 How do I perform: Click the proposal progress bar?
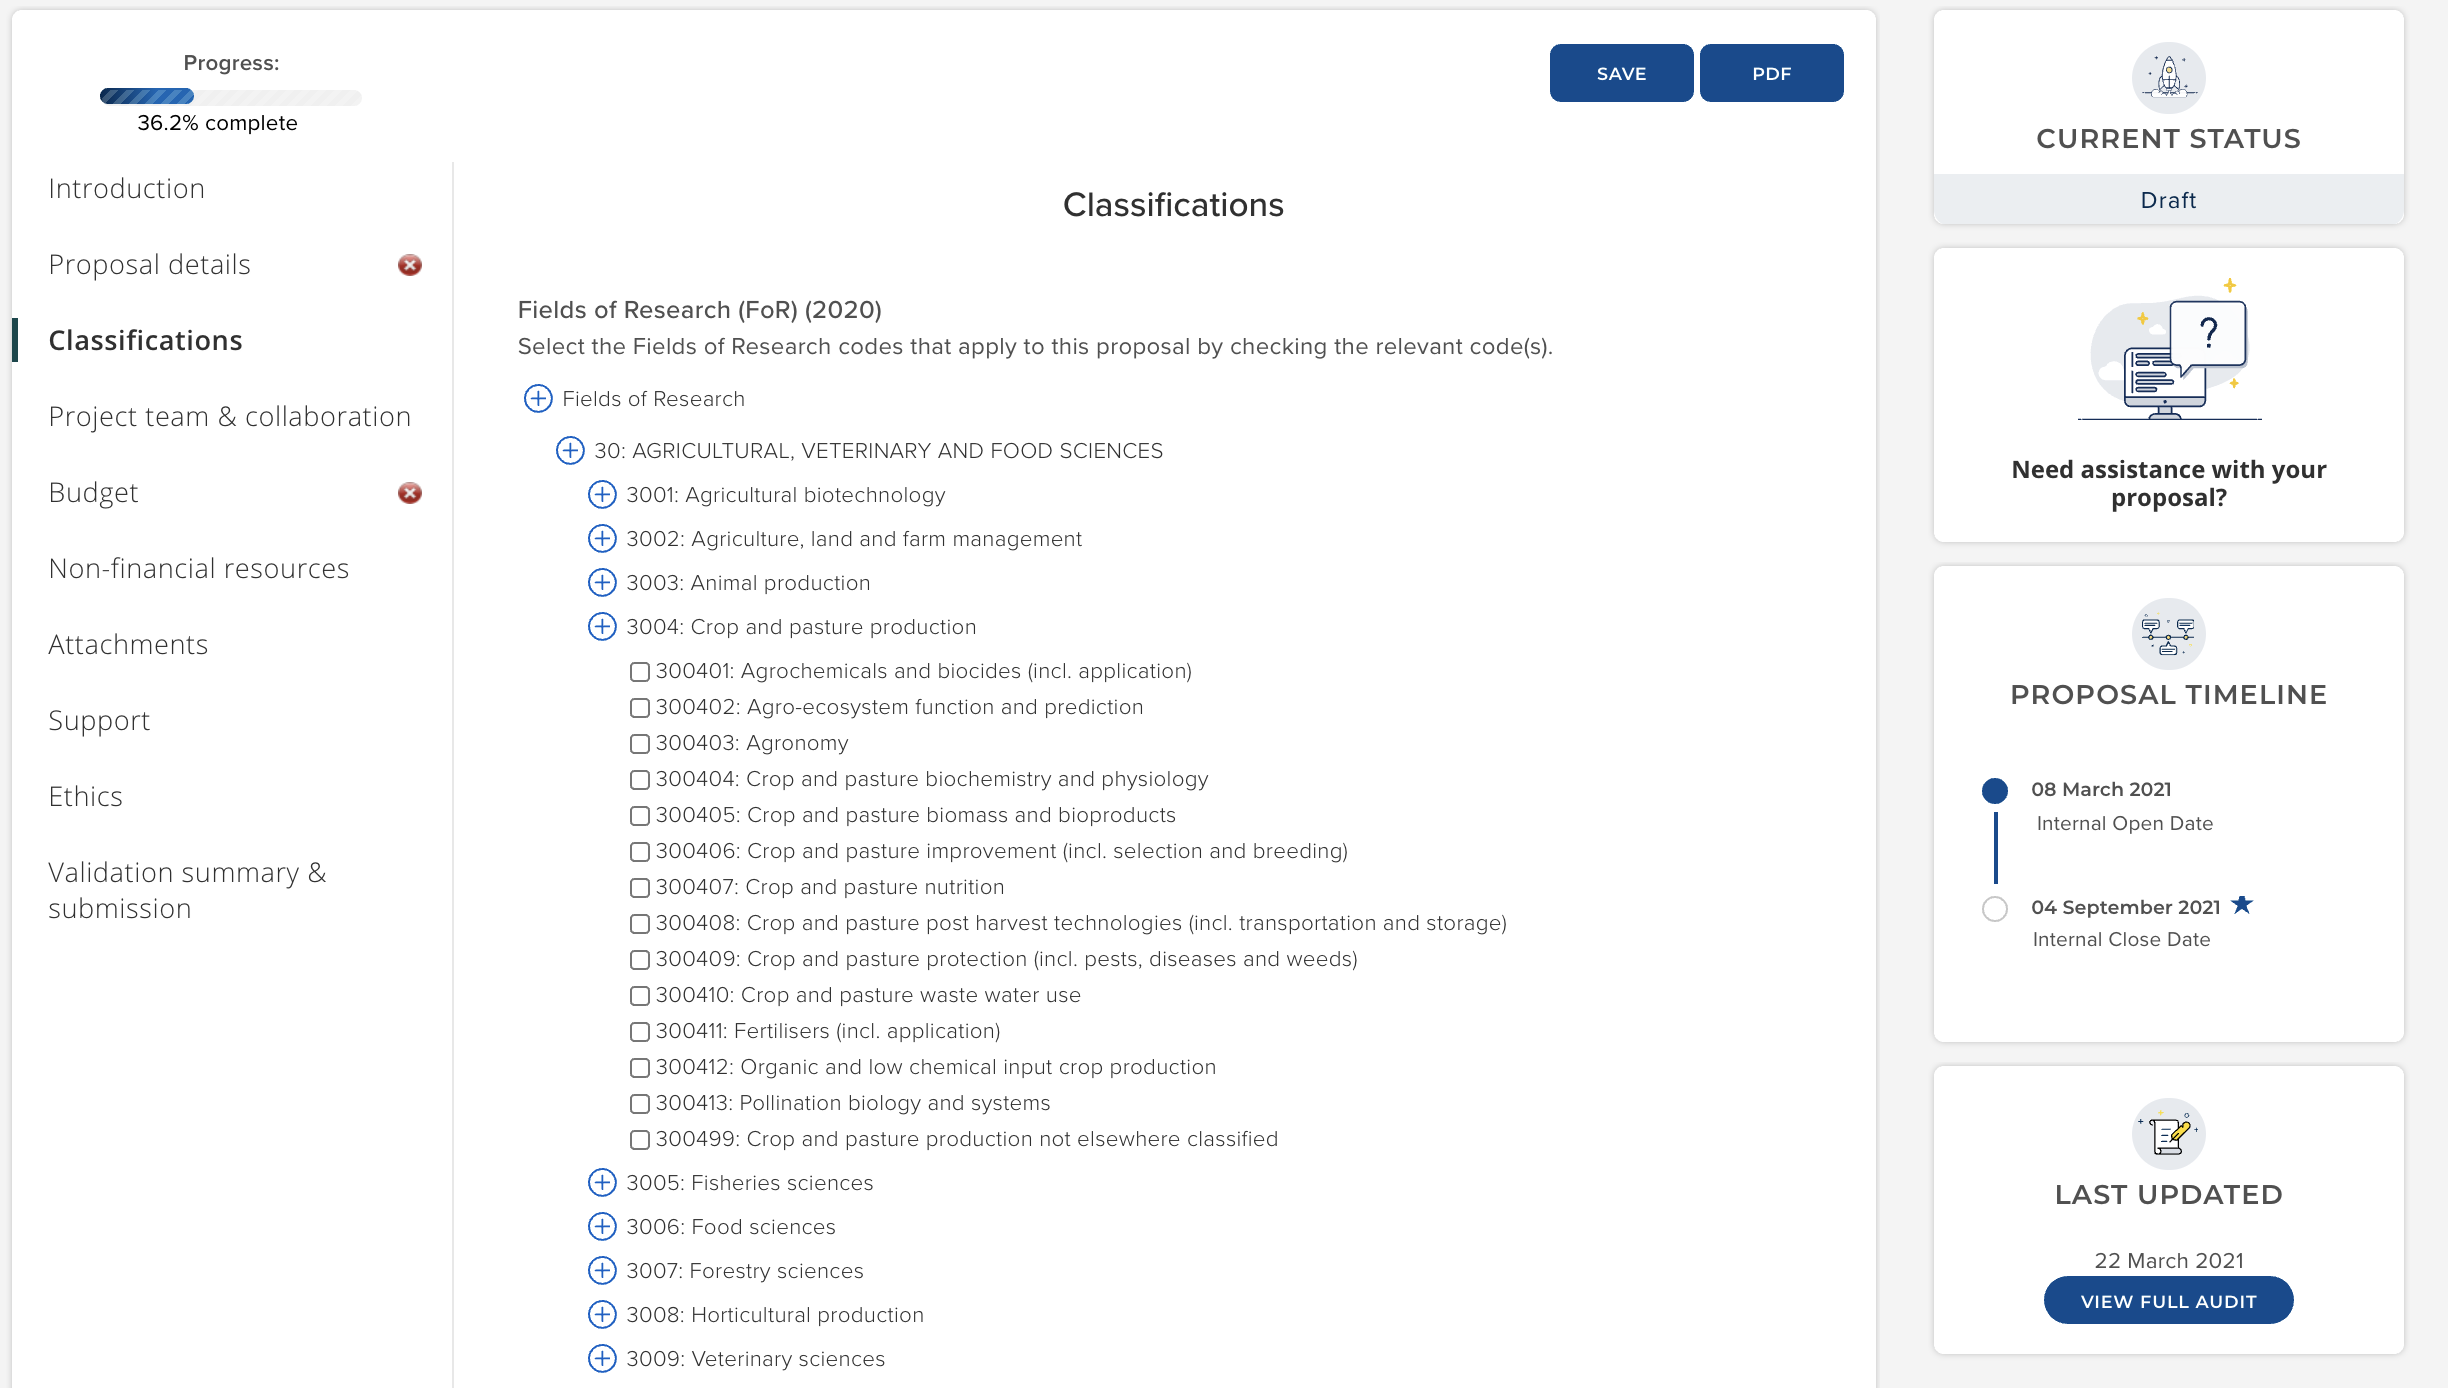[x=231, y=97]
